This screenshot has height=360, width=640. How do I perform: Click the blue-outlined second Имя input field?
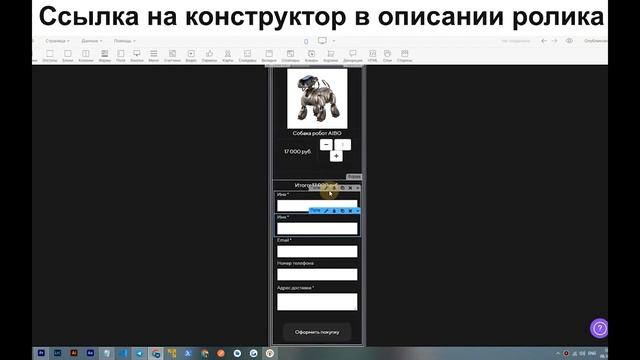pos(317,229)
